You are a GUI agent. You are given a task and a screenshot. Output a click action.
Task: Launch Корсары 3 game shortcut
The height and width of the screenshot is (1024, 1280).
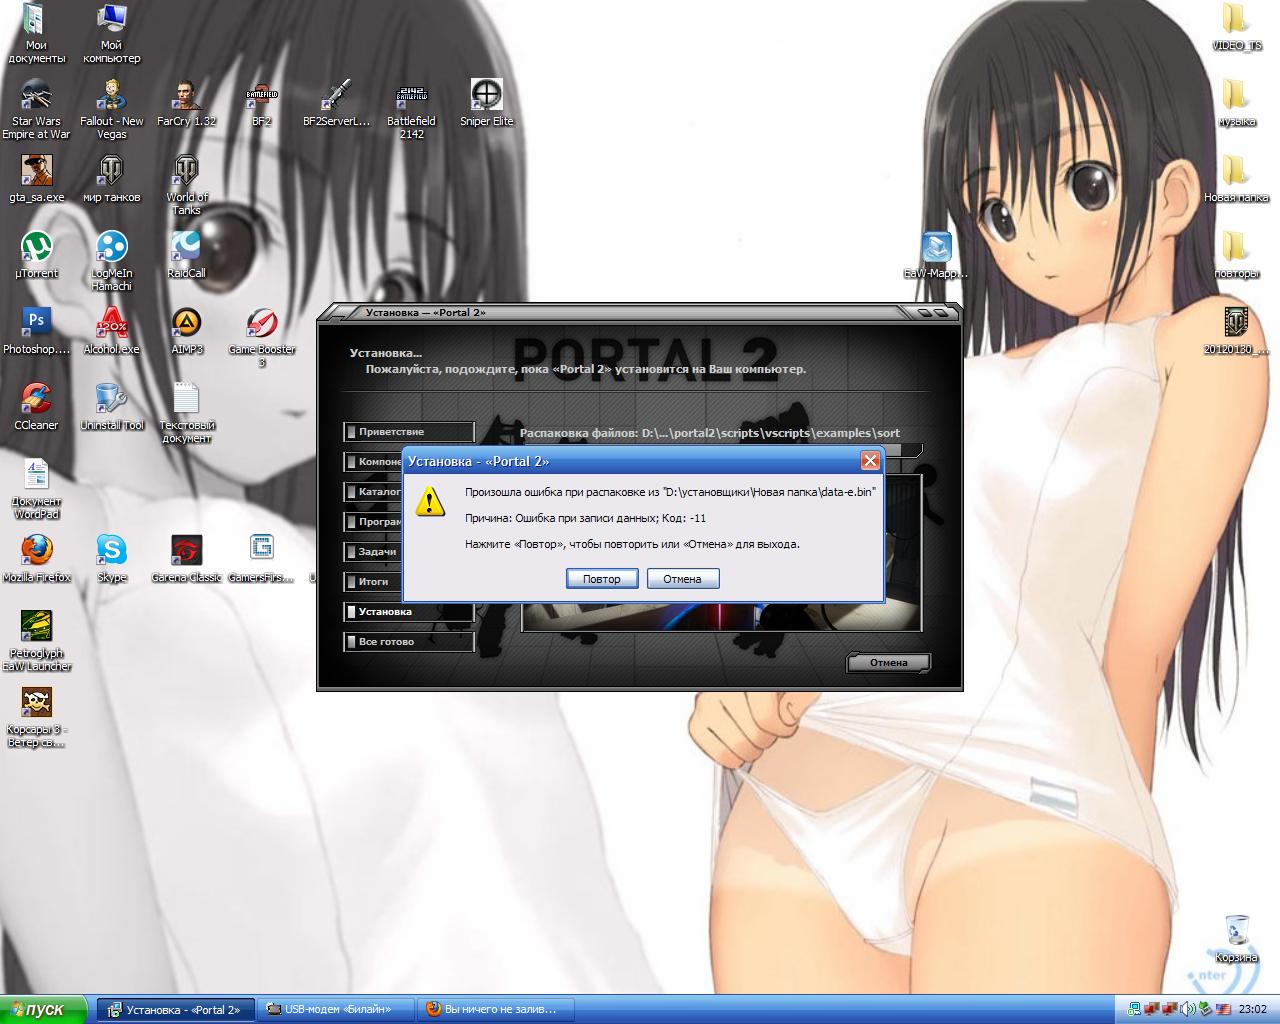36,717
